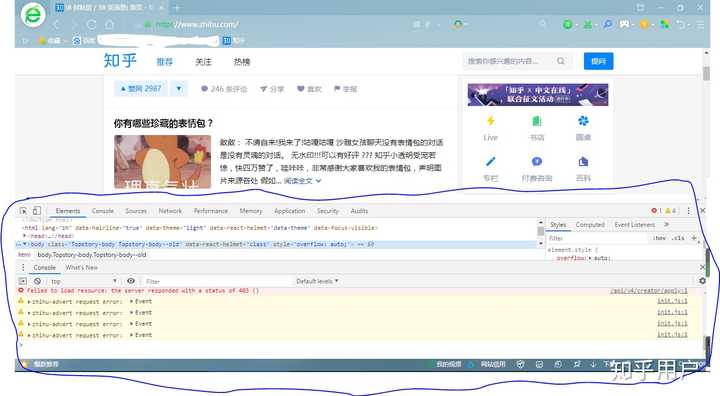Select the inspect element picker icon
Viewport: 720px width, 396px height.
coord(23,211)
